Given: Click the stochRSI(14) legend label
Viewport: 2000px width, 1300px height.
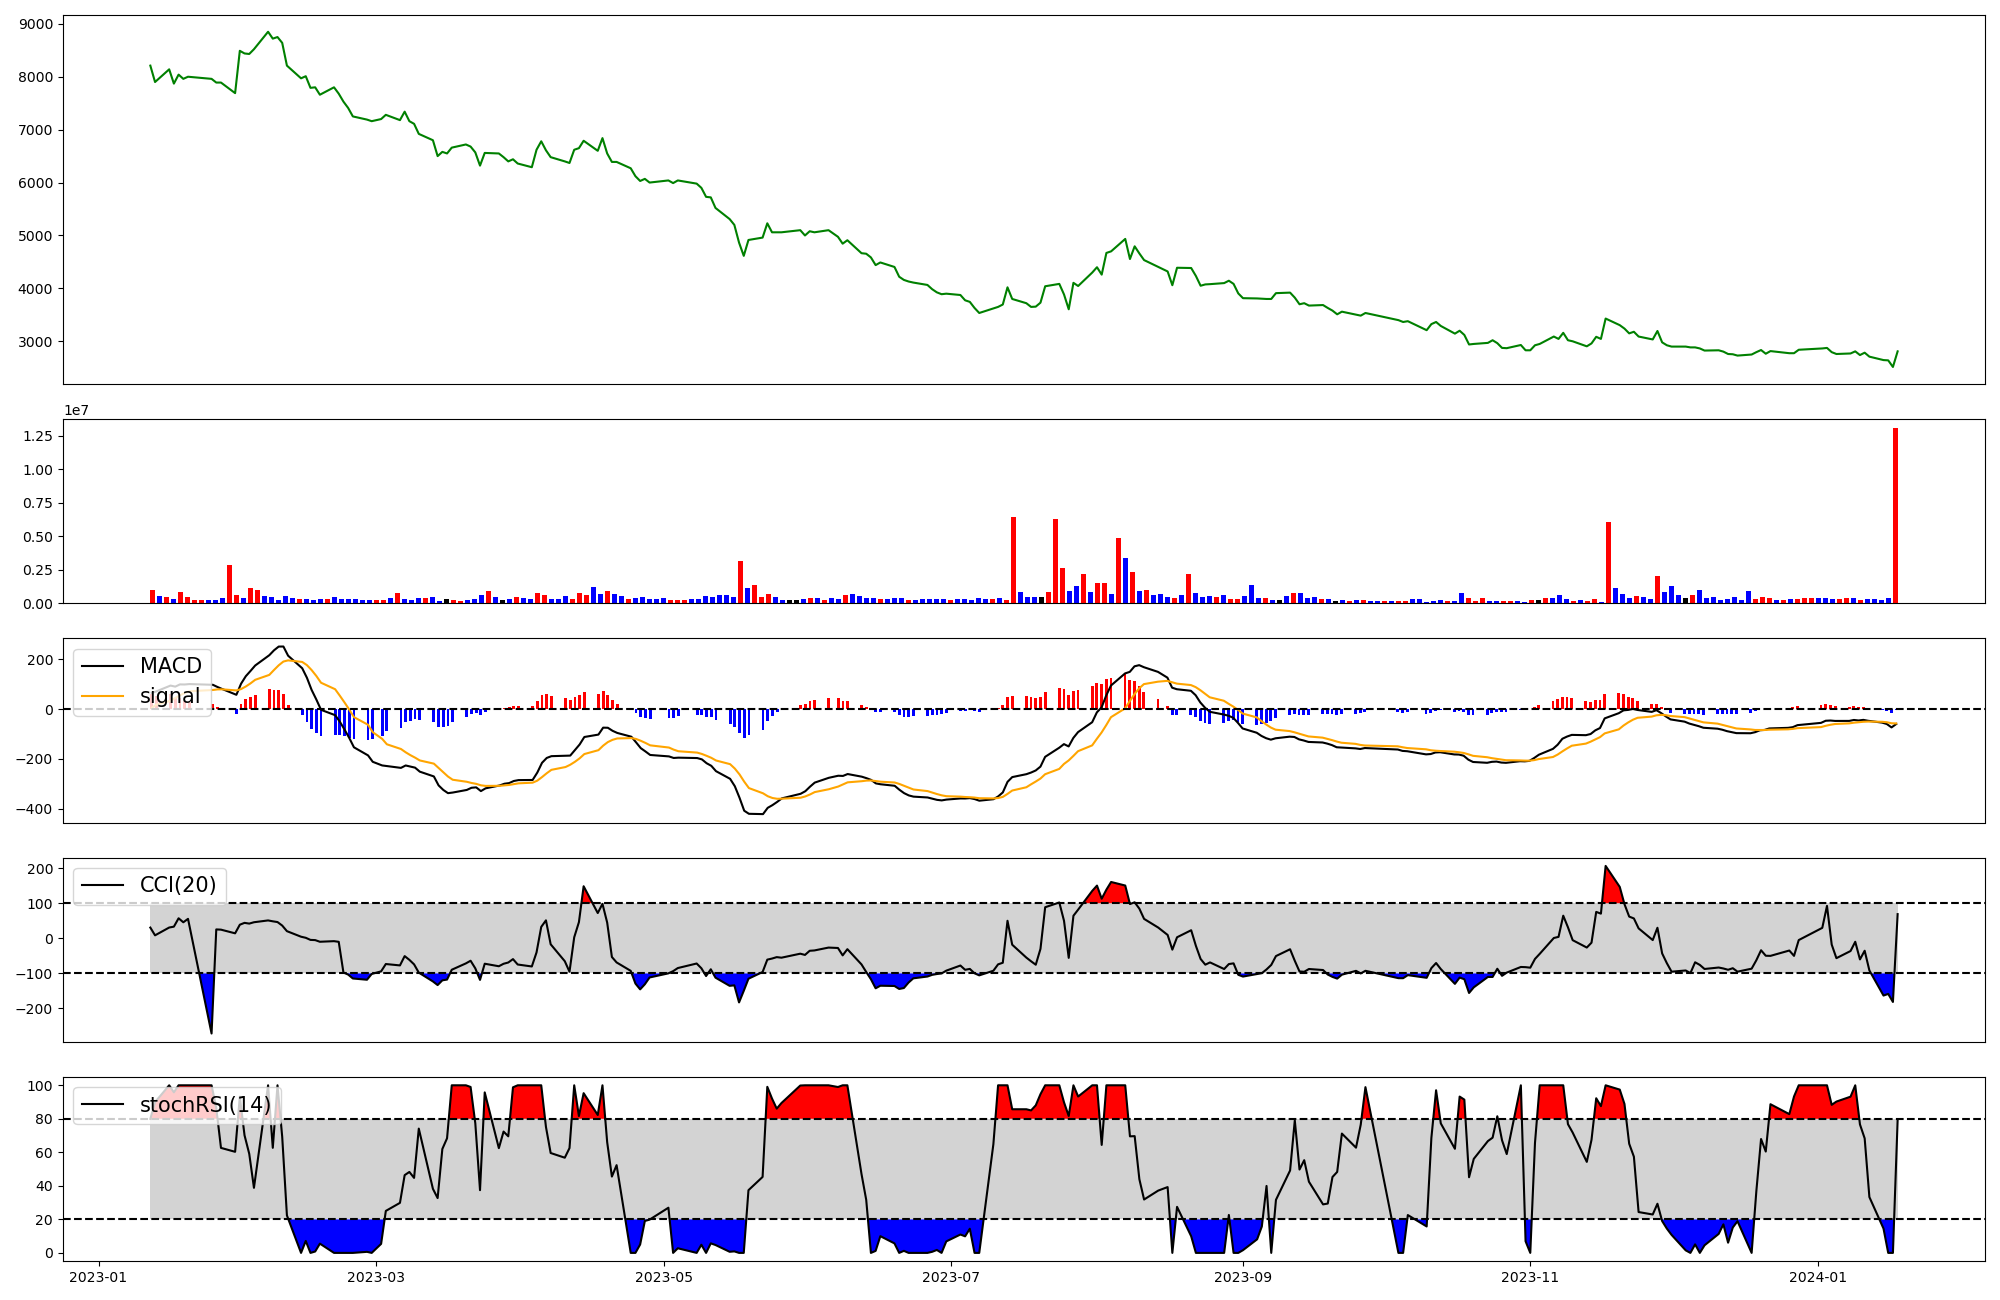Looking at the screenshot, I should point(205,1105).
